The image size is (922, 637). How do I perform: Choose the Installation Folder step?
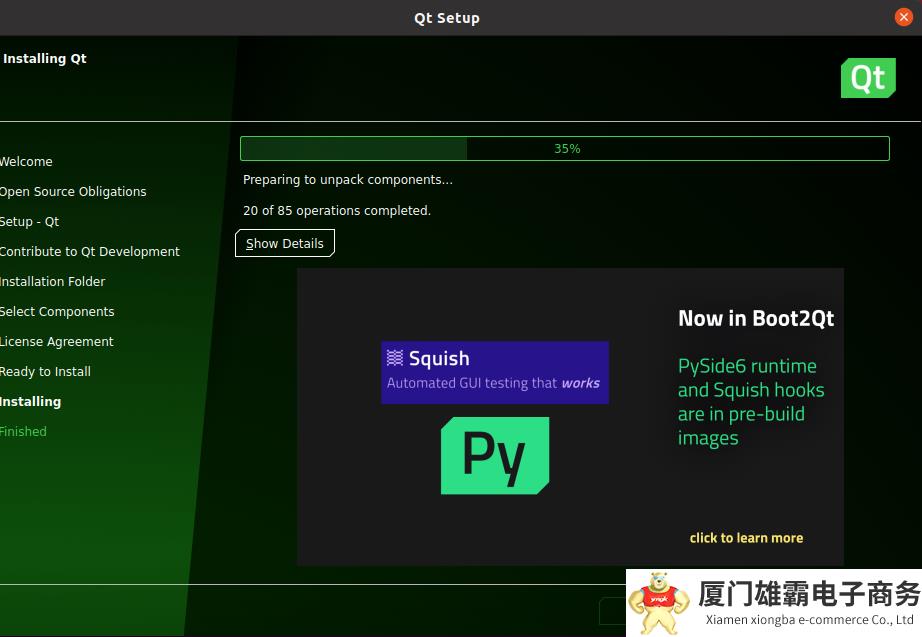click(x=52, y=282)
